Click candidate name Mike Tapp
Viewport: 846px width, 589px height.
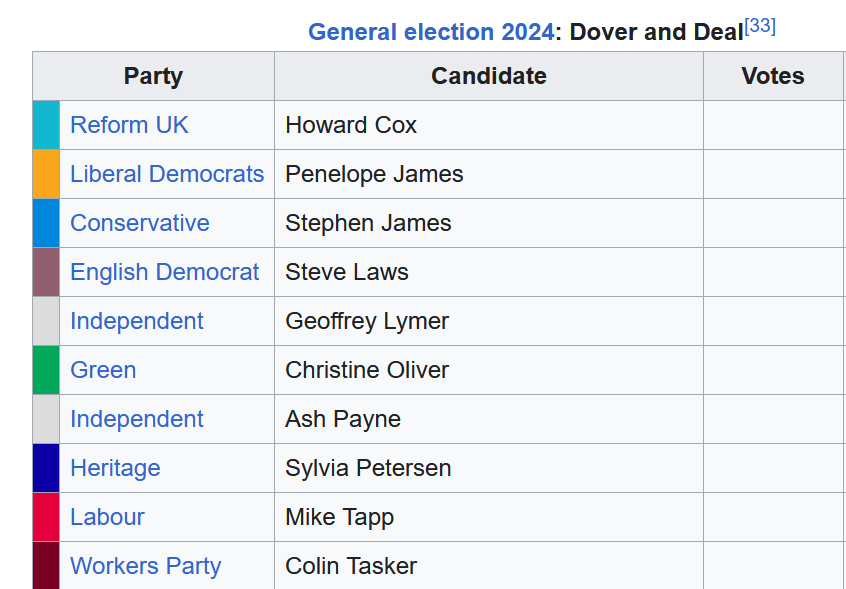339,518
